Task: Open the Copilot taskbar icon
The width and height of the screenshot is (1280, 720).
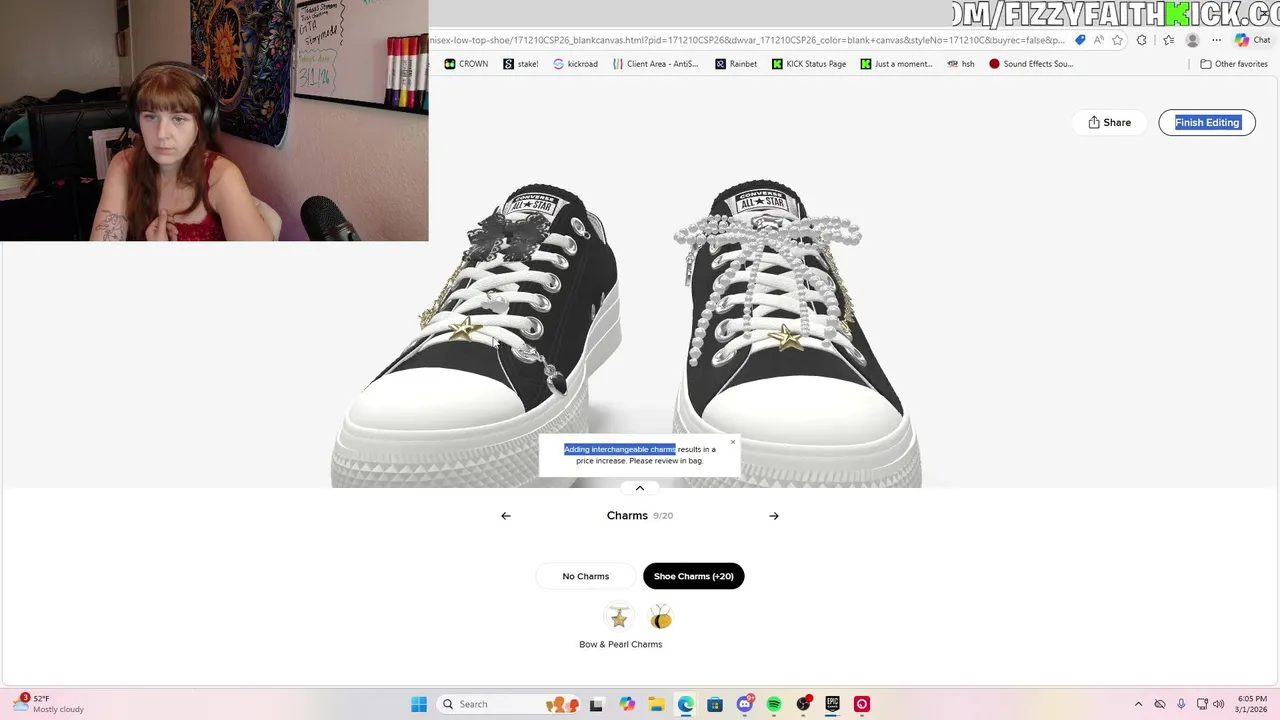Action: click(627, 704)
